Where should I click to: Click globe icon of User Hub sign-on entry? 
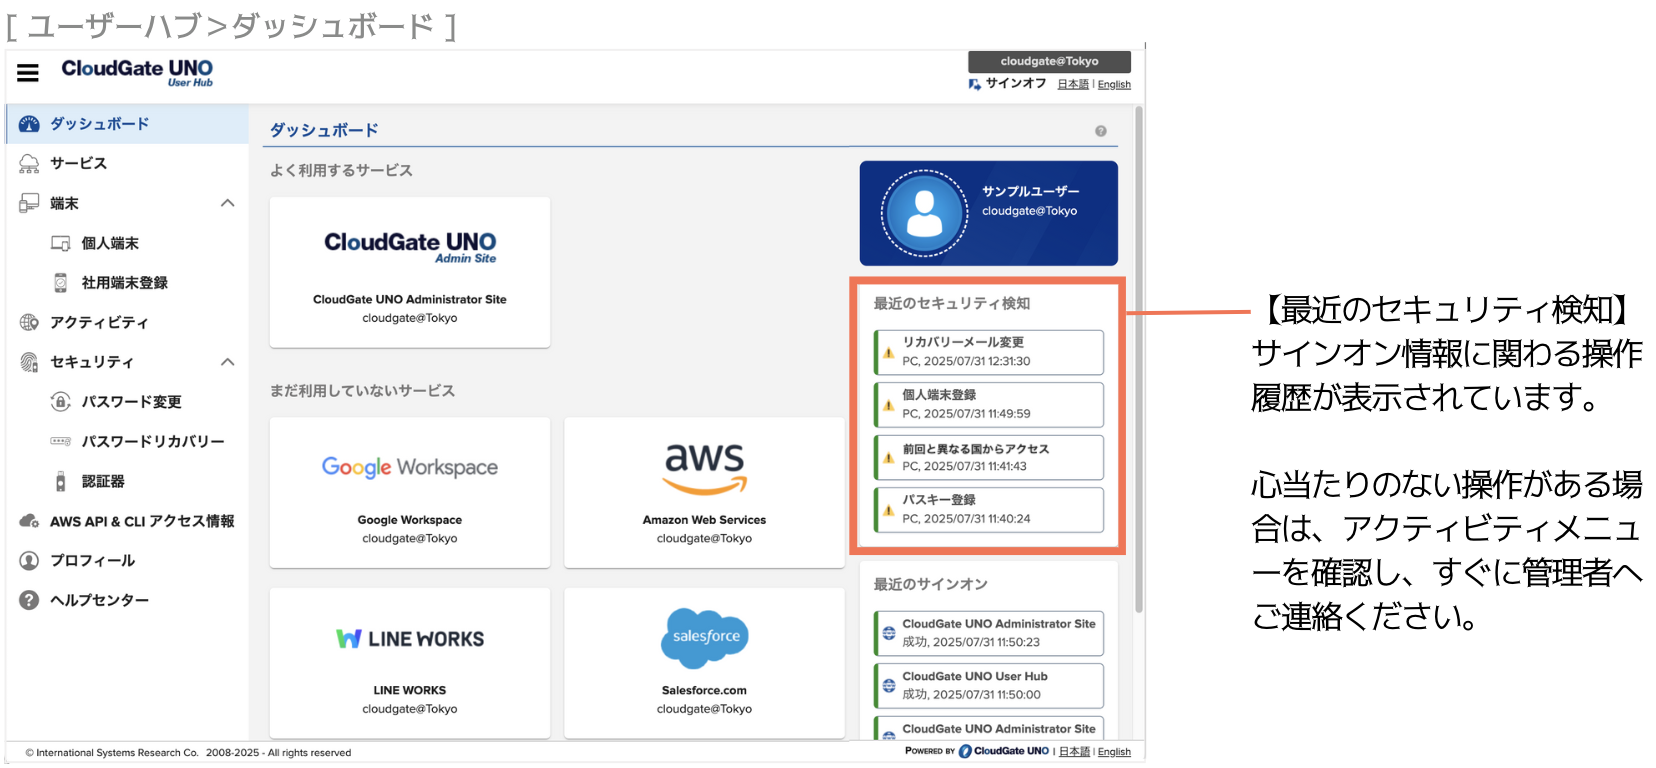889,686
